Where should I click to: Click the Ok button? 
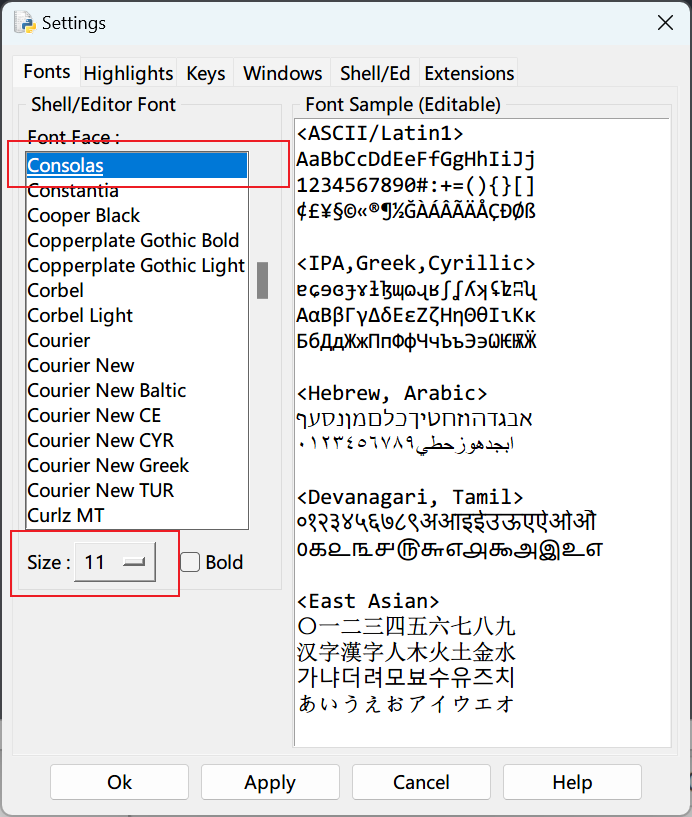119,782
